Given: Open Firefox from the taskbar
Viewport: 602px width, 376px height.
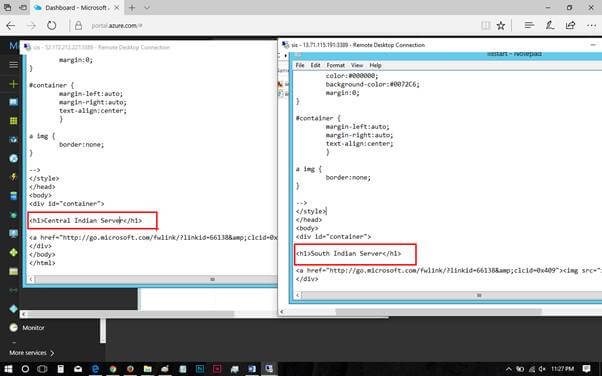Looking at the screenshot, I should click(x=130, y=369).
